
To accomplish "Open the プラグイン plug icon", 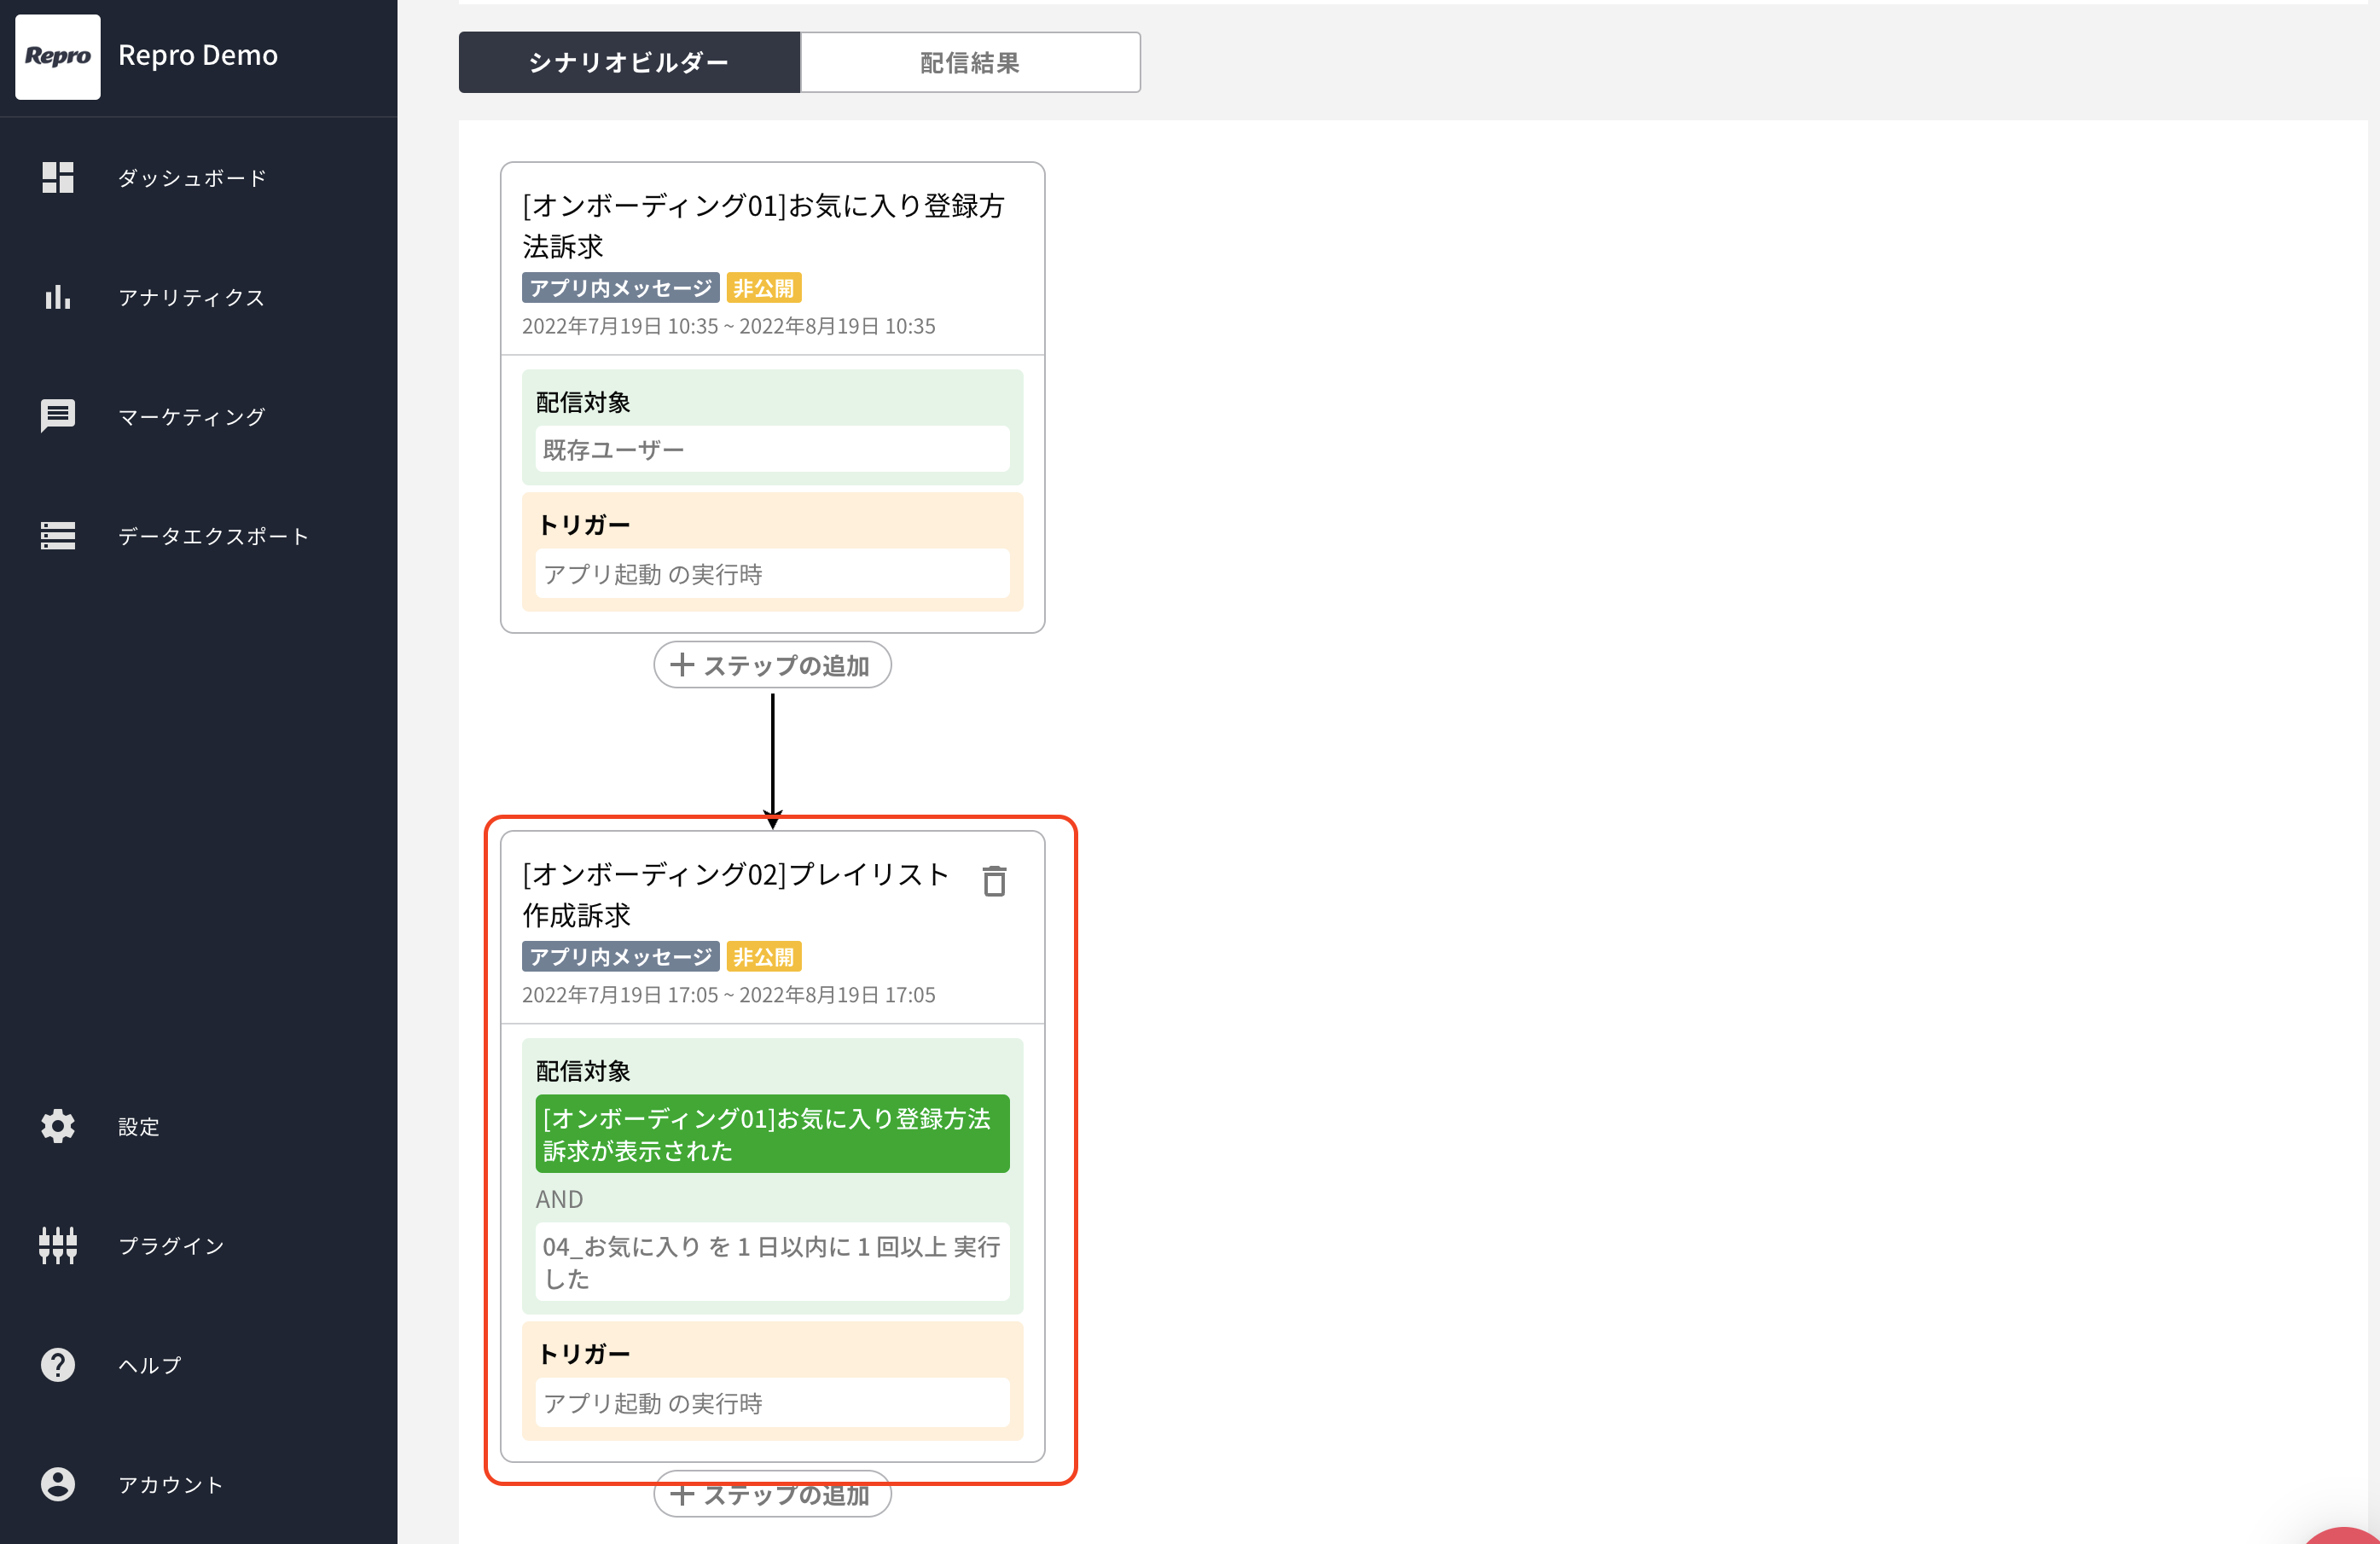I will click(x=58, y=1245).
